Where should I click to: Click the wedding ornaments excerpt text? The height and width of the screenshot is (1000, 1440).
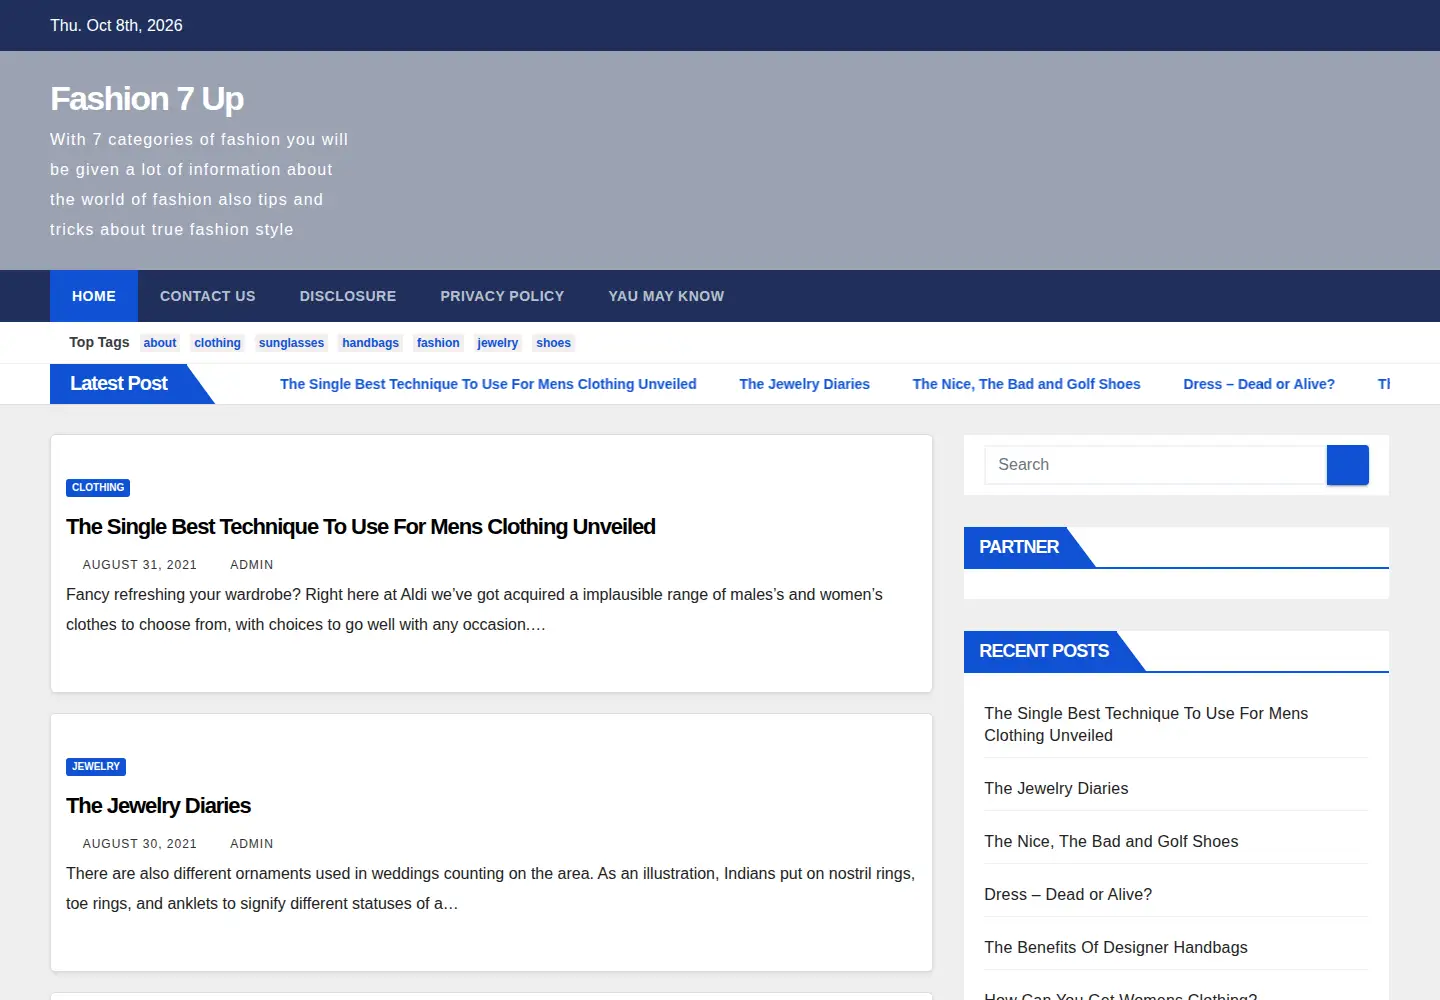point(490,888)
